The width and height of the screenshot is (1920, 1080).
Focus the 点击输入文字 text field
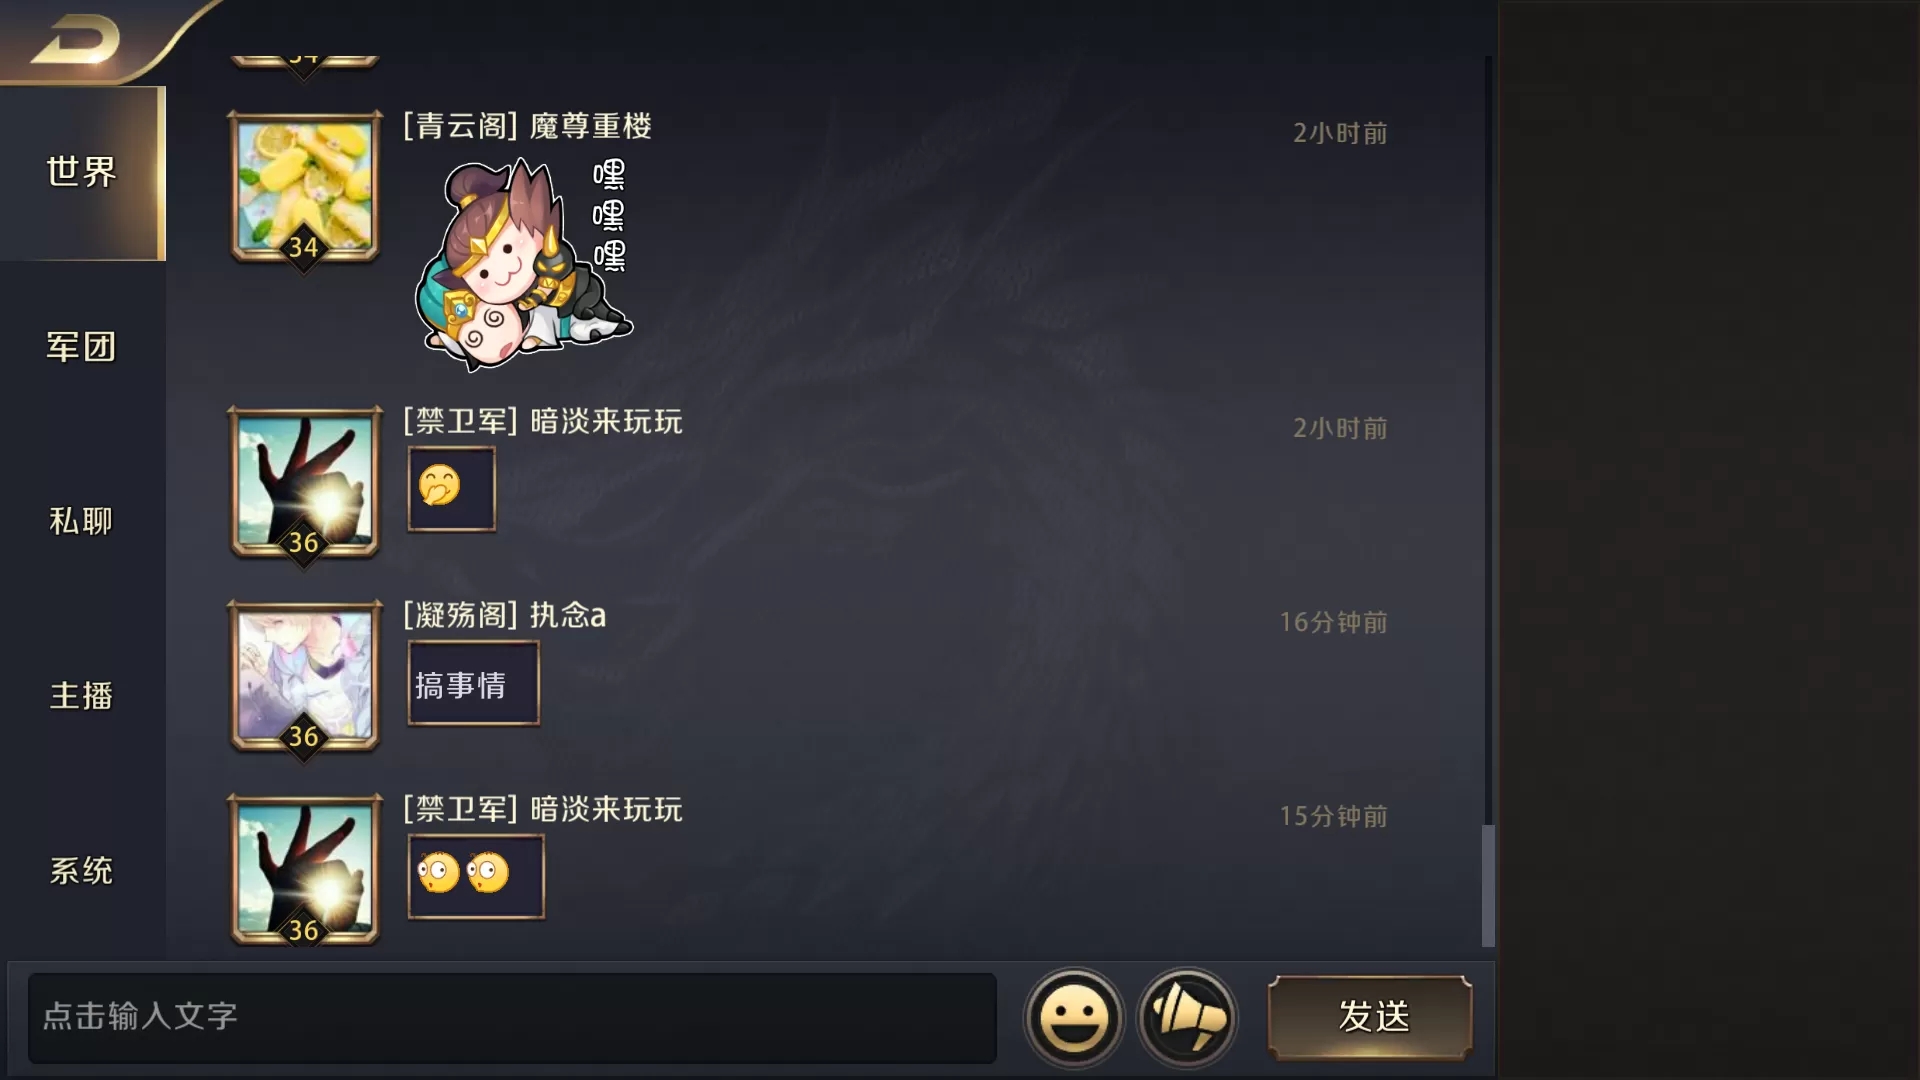click(512, 1018)
